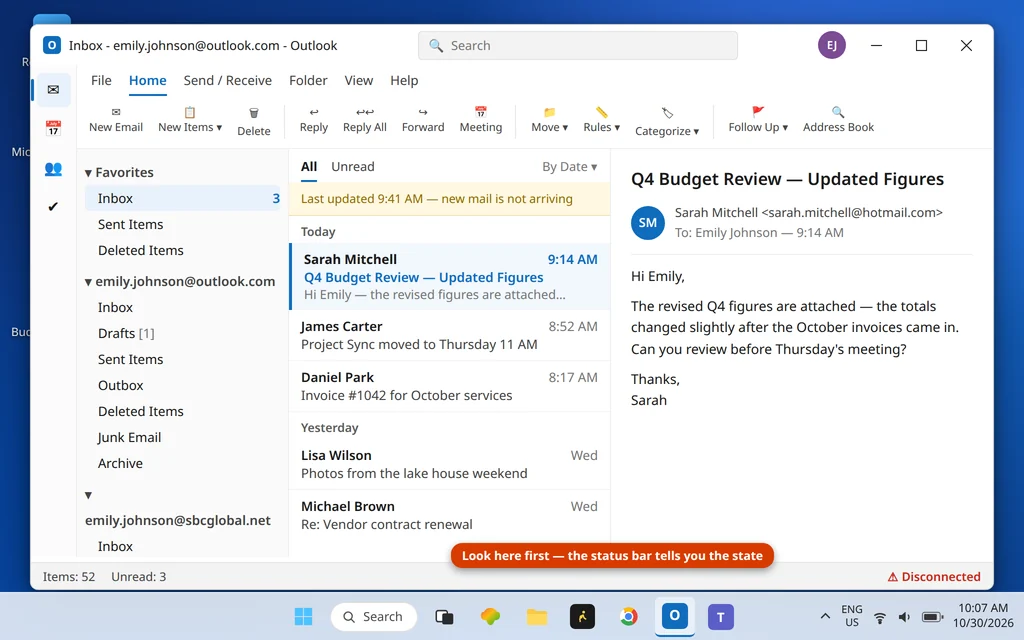Open the By Date sort dropdown
The image size is (1024, 640).
pyautogui.click(x=569, y=167)
